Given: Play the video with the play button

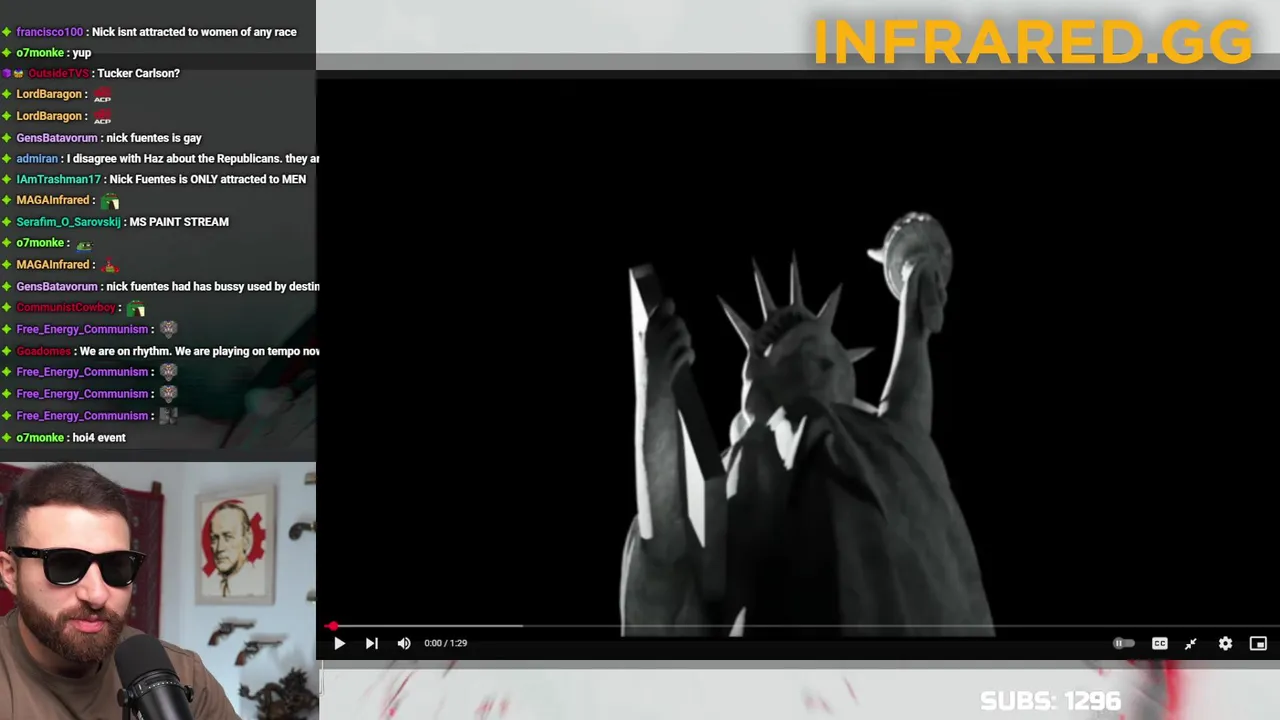Looking at the screenshot, I should click(339, 643).
